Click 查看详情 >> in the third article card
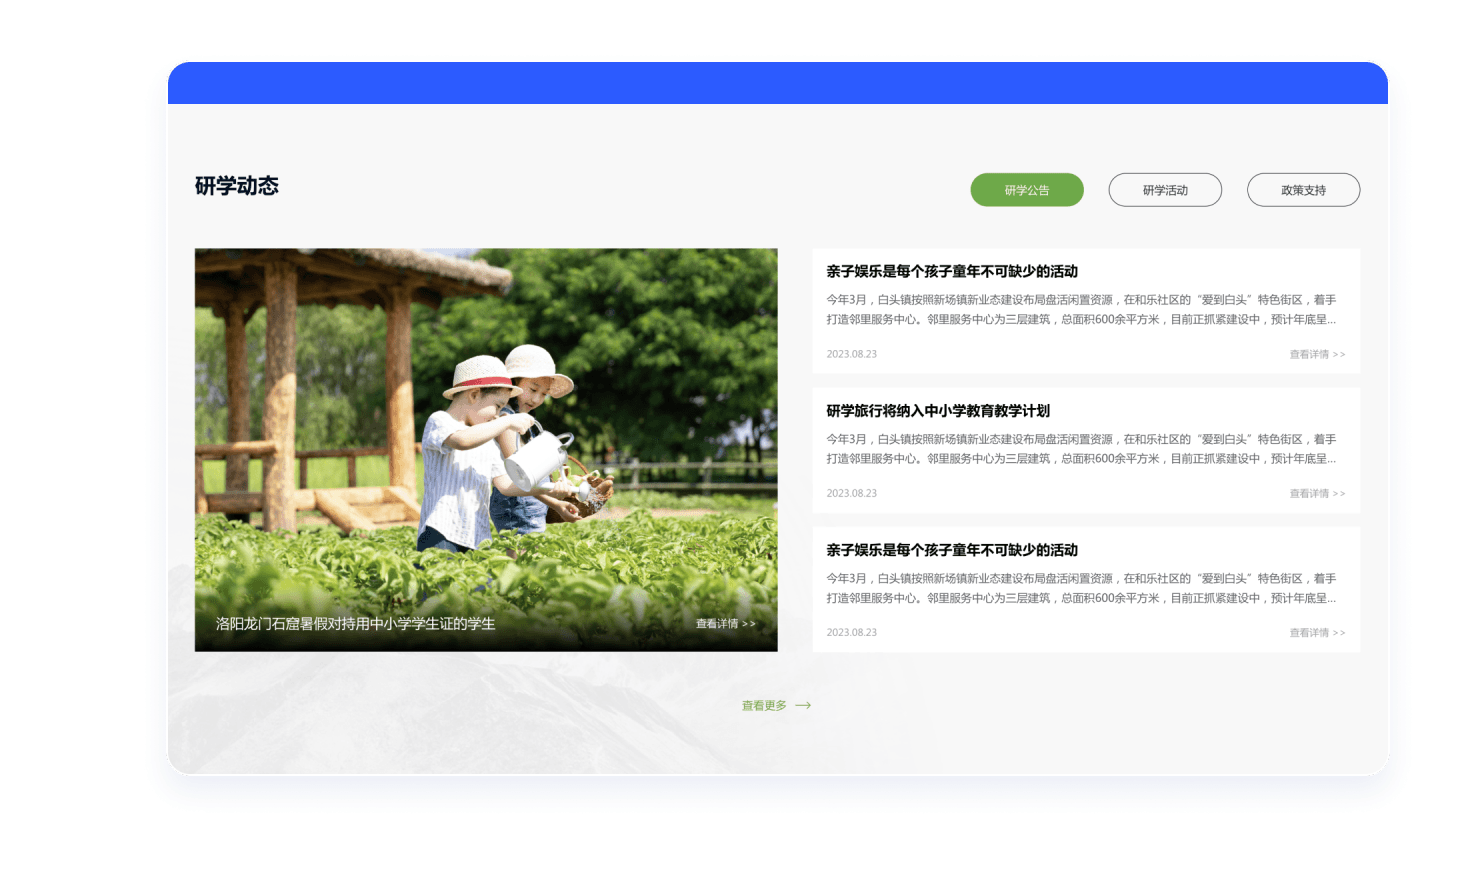Screen dimensions: 1470x892 1316,633
